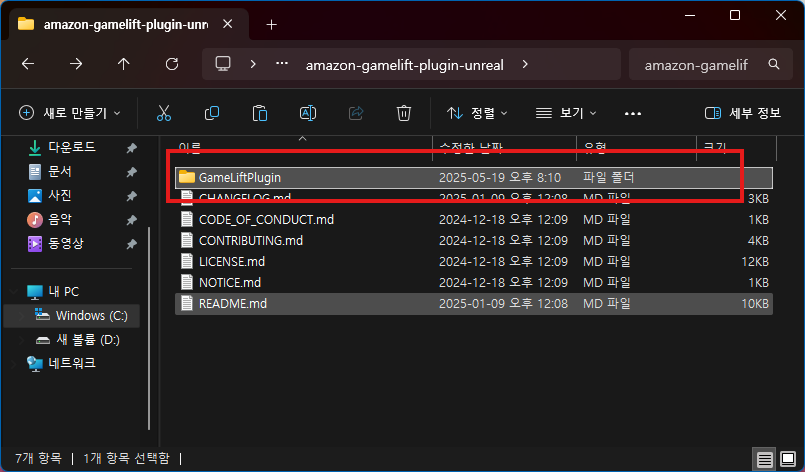Click the folder icon of GameLiftPlugin

click(187, 177)
